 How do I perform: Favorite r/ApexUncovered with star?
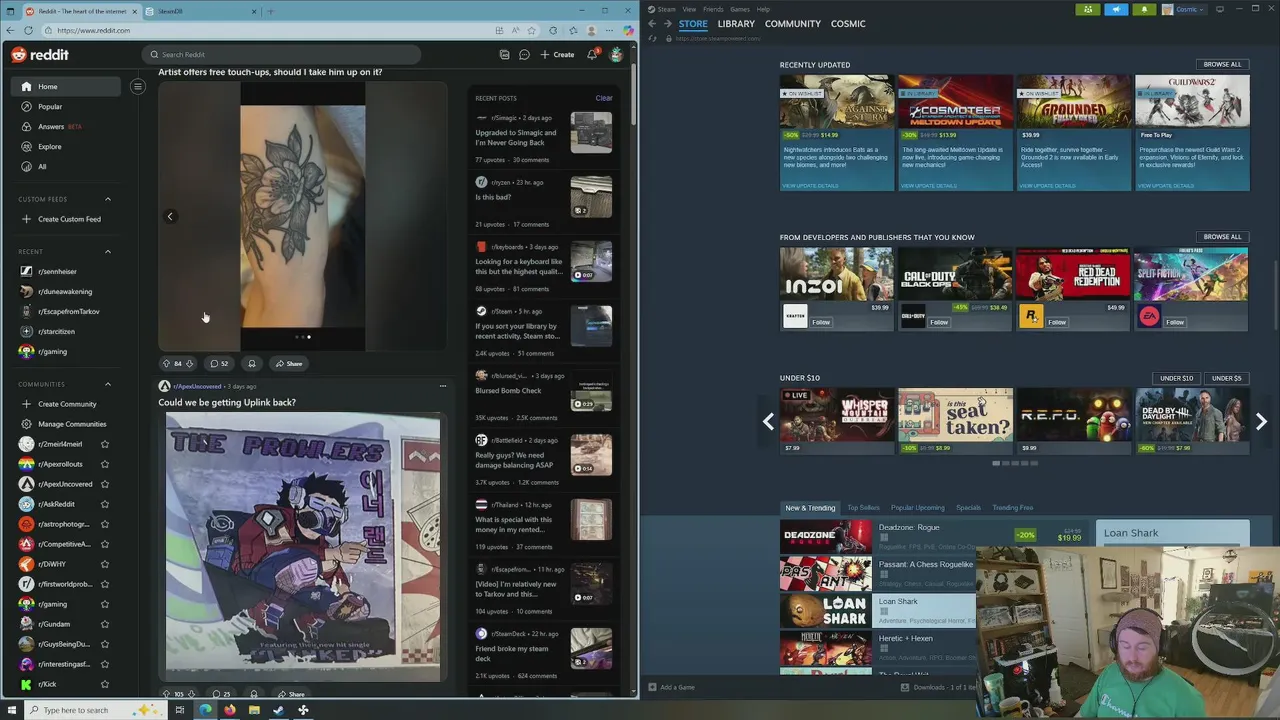[105, 484]
